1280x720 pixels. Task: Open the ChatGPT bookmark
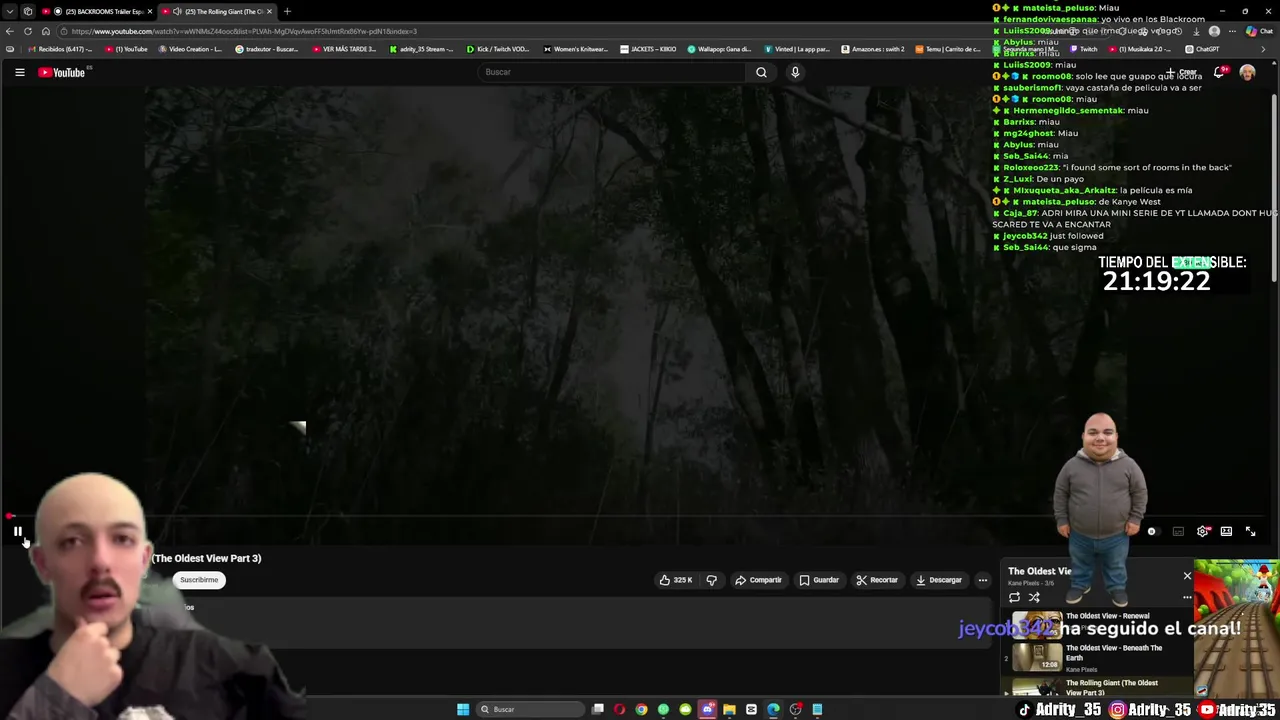point(1202,49)
